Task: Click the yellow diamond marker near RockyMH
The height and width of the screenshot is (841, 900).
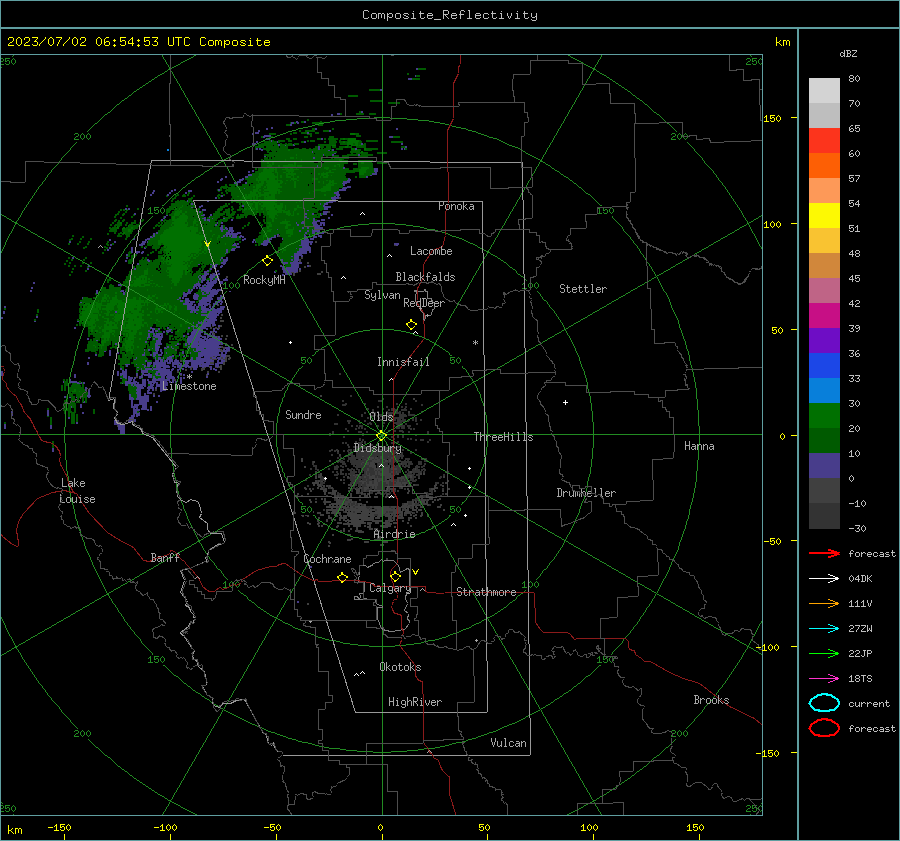Action: 267,261
